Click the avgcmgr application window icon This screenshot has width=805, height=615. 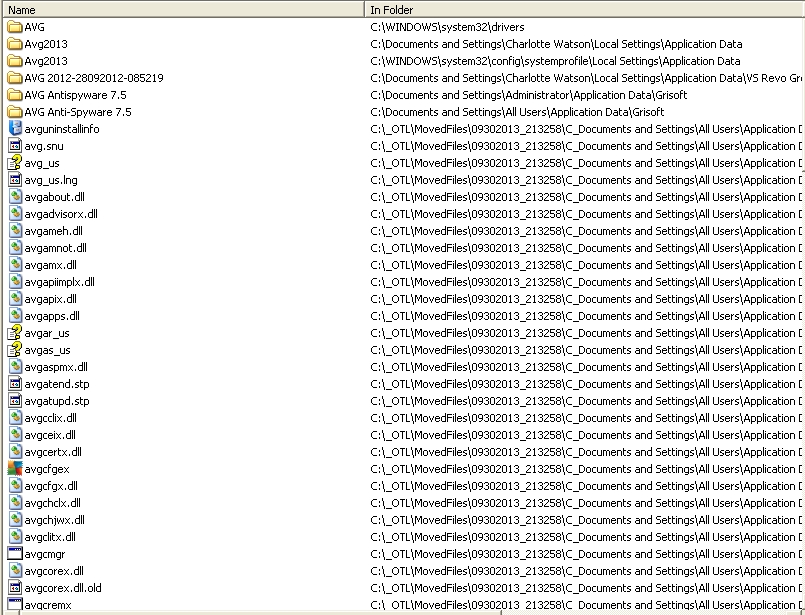coord(15,553)
